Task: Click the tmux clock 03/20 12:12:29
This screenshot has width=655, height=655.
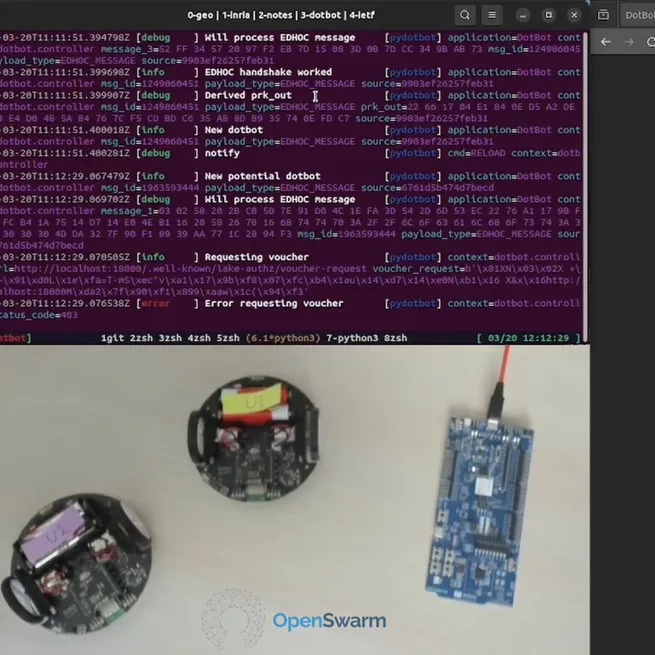Action: (528, 338)
